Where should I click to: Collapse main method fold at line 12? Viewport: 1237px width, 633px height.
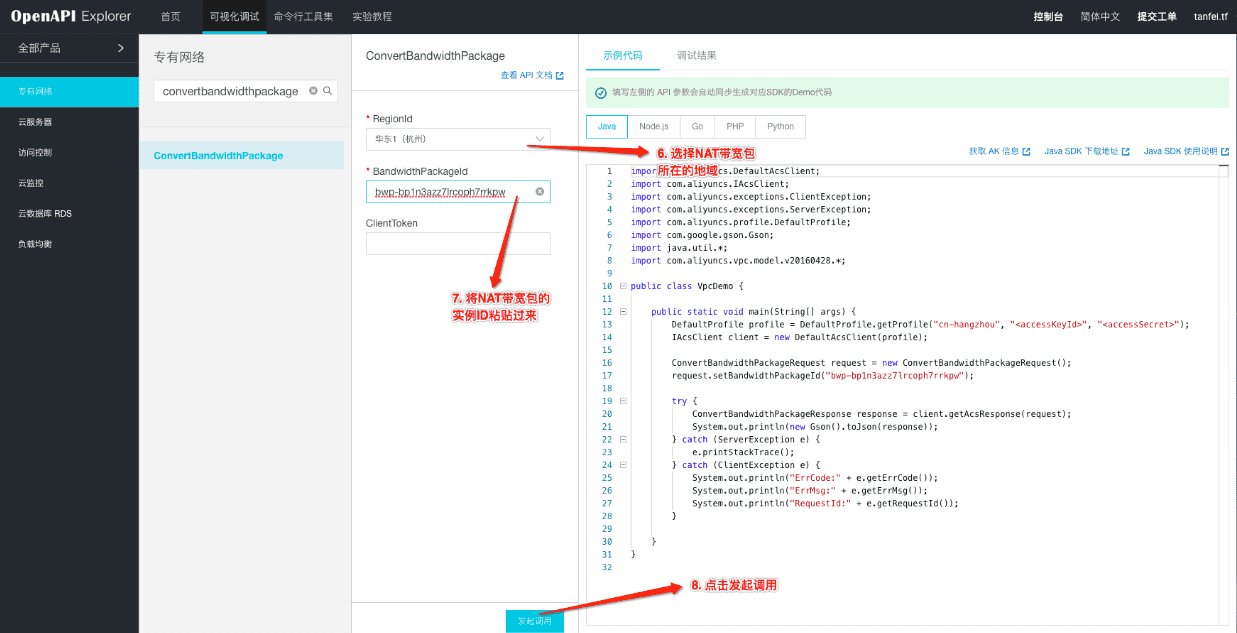(x=623, y=312)
